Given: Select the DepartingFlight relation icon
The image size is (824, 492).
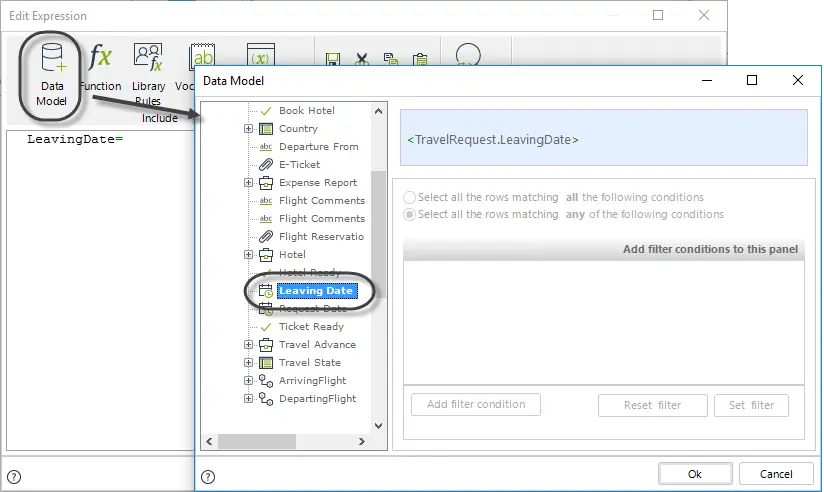Looking at the screenshot, I should click(266, 399).
